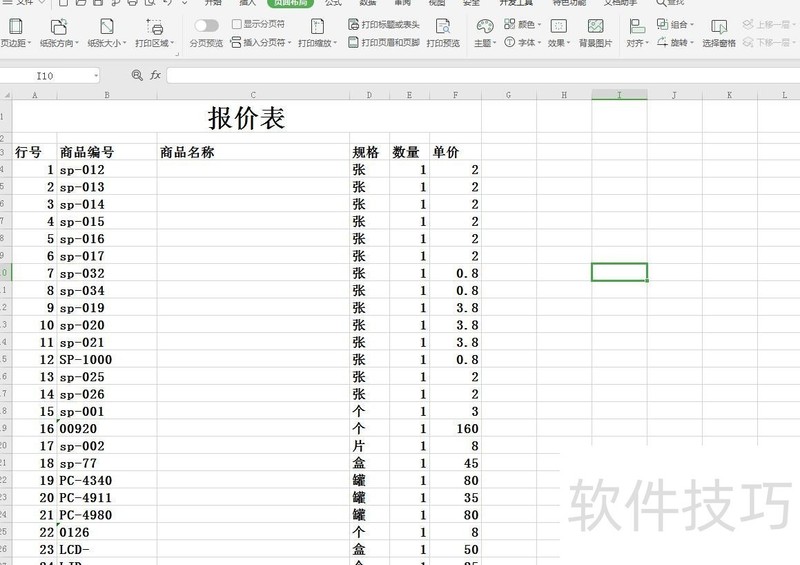Click cell containing LCD-
This screenshot has height=565, width=800.
(x=107, y=549)
